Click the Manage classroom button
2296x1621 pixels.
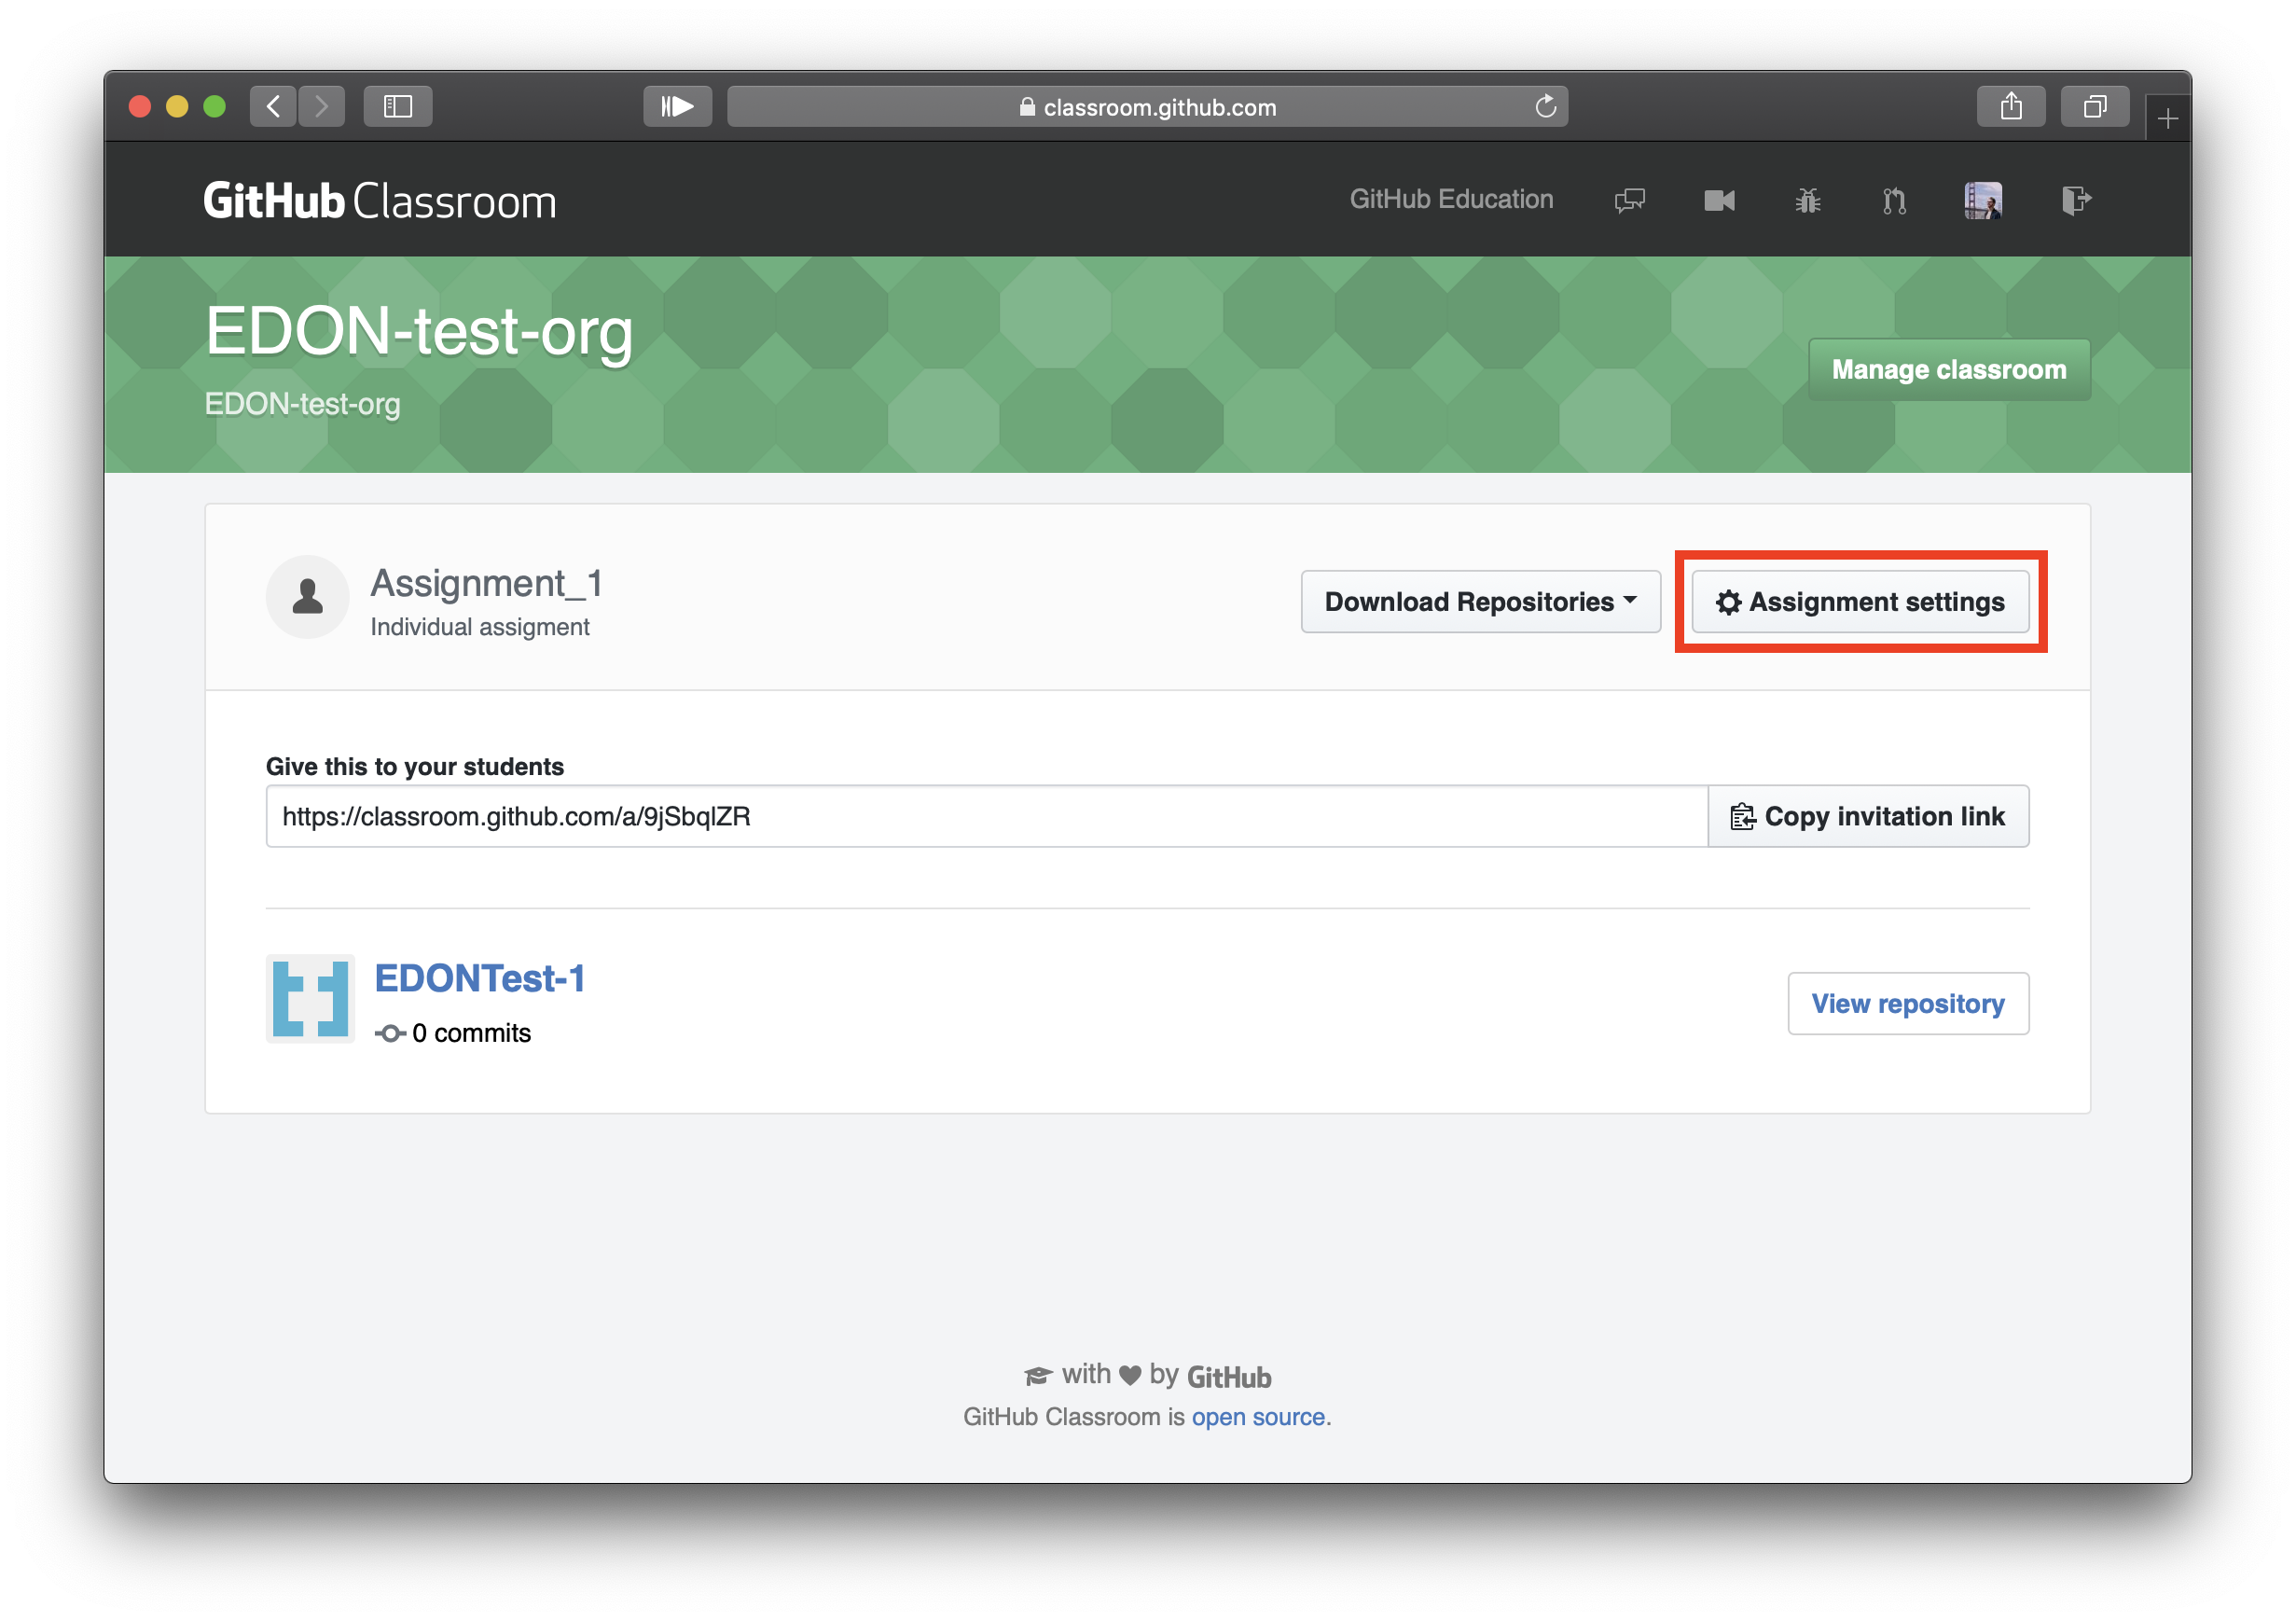coord(1948,370)
